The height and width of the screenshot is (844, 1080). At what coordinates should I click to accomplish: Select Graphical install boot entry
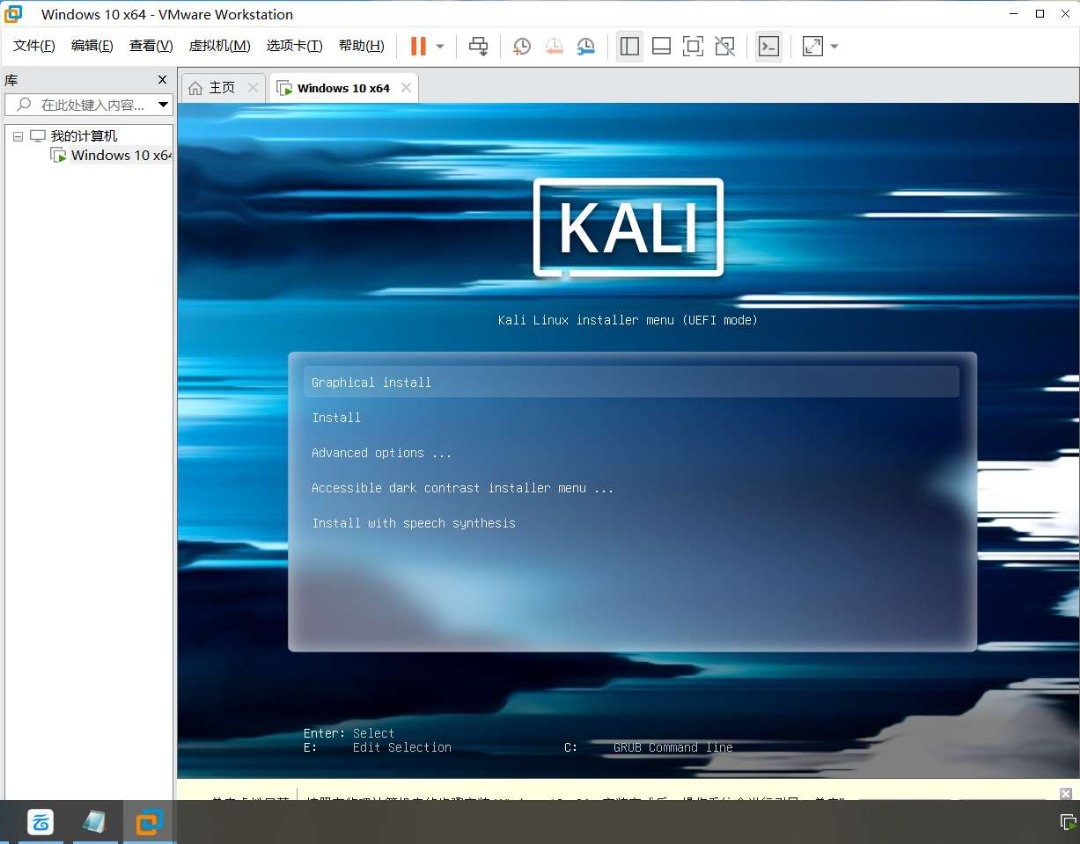(371, 382)
